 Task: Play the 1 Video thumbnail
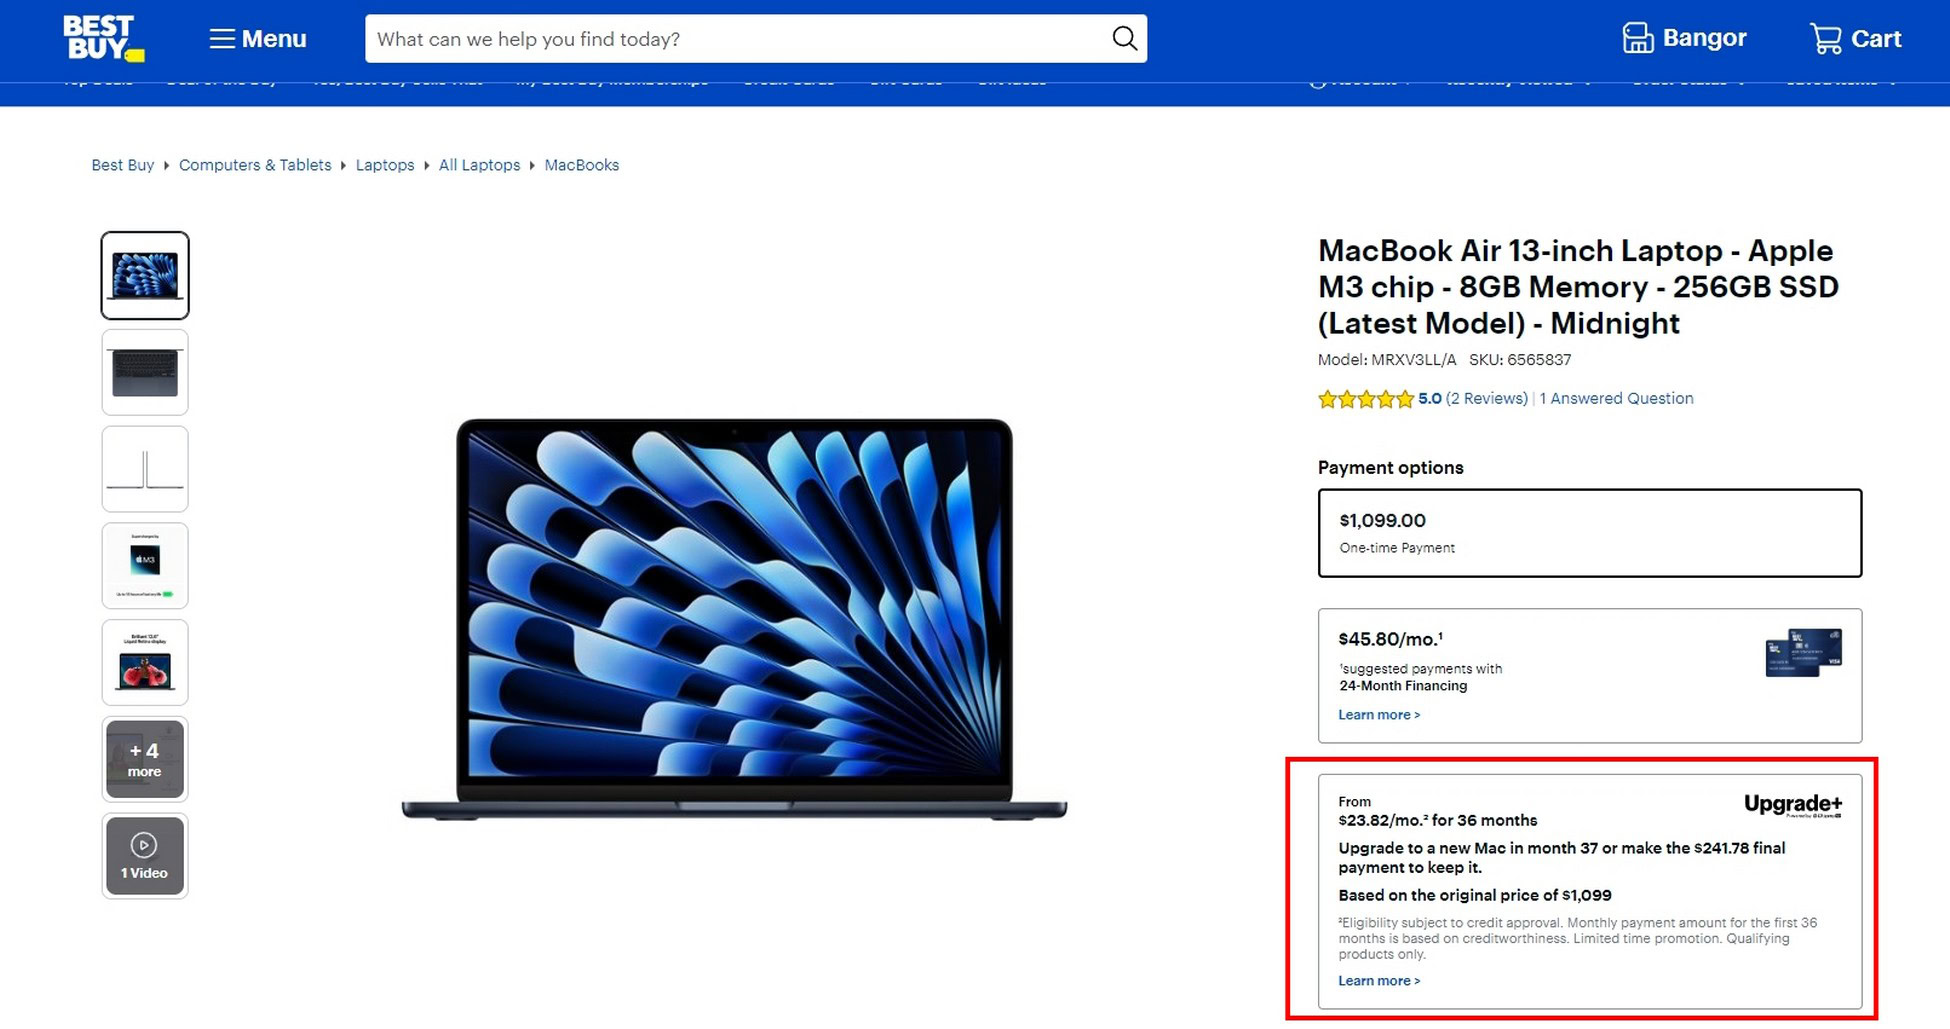(x=145, y=856)
